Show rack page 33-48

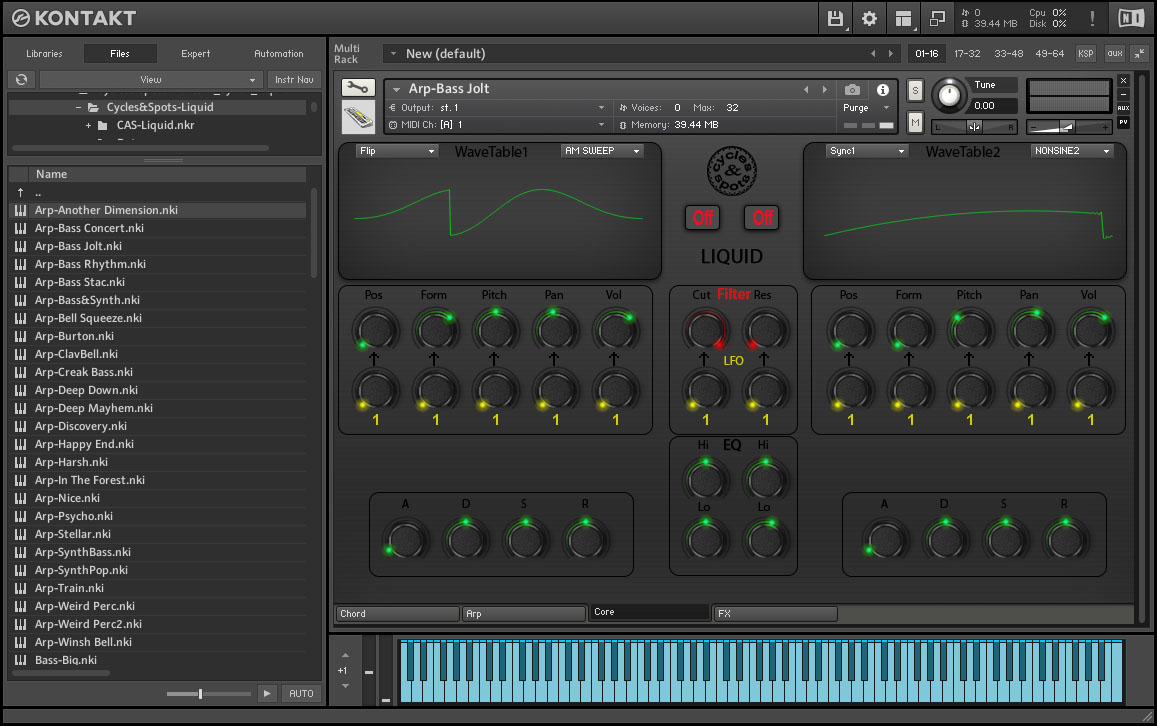[x=1009, y=54]
